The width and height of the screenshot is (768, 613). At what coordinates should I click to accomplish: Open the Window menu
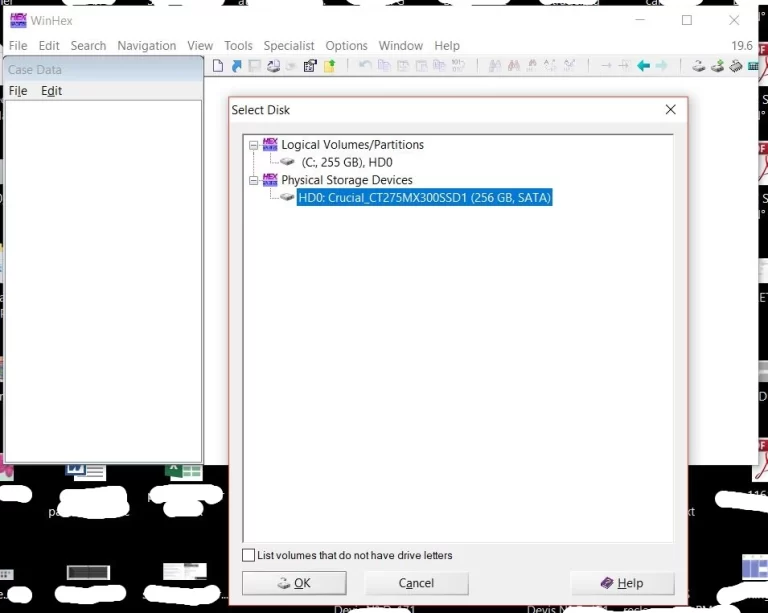click(x=401, y=46)
